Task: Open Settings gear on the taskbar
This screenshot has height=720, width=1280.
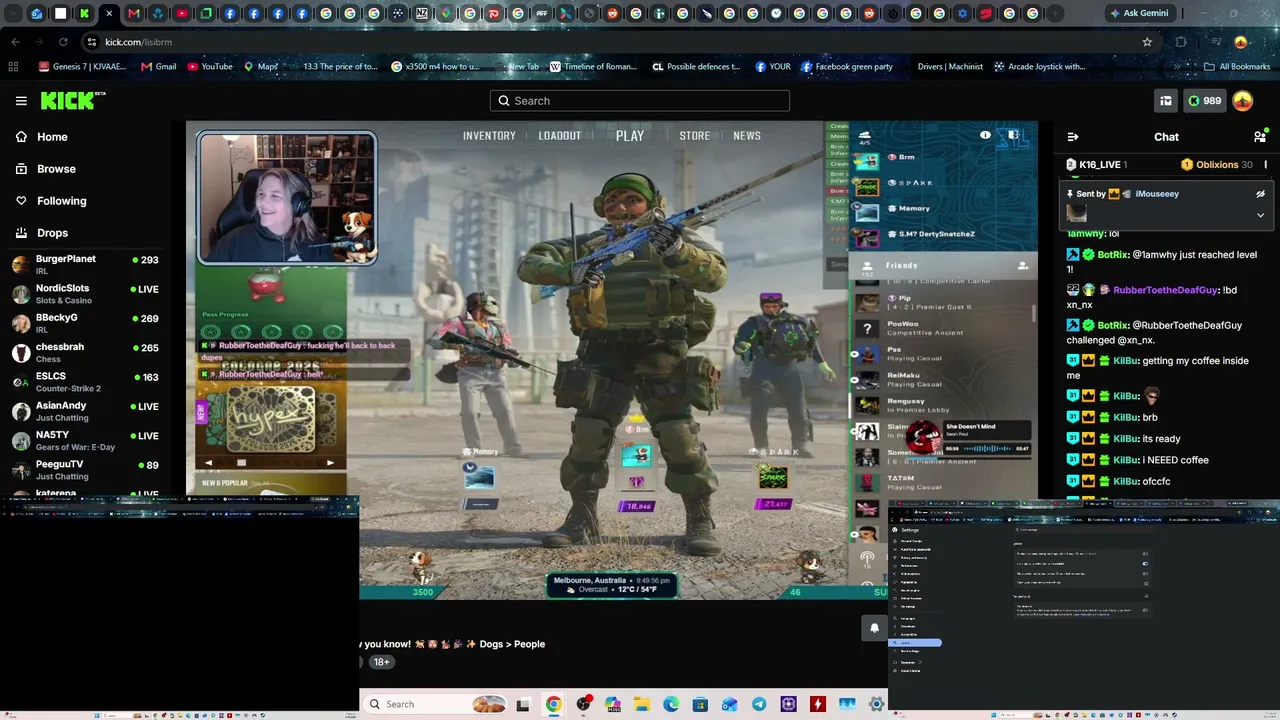Action: pyautogui.click(x=877, y=704)
